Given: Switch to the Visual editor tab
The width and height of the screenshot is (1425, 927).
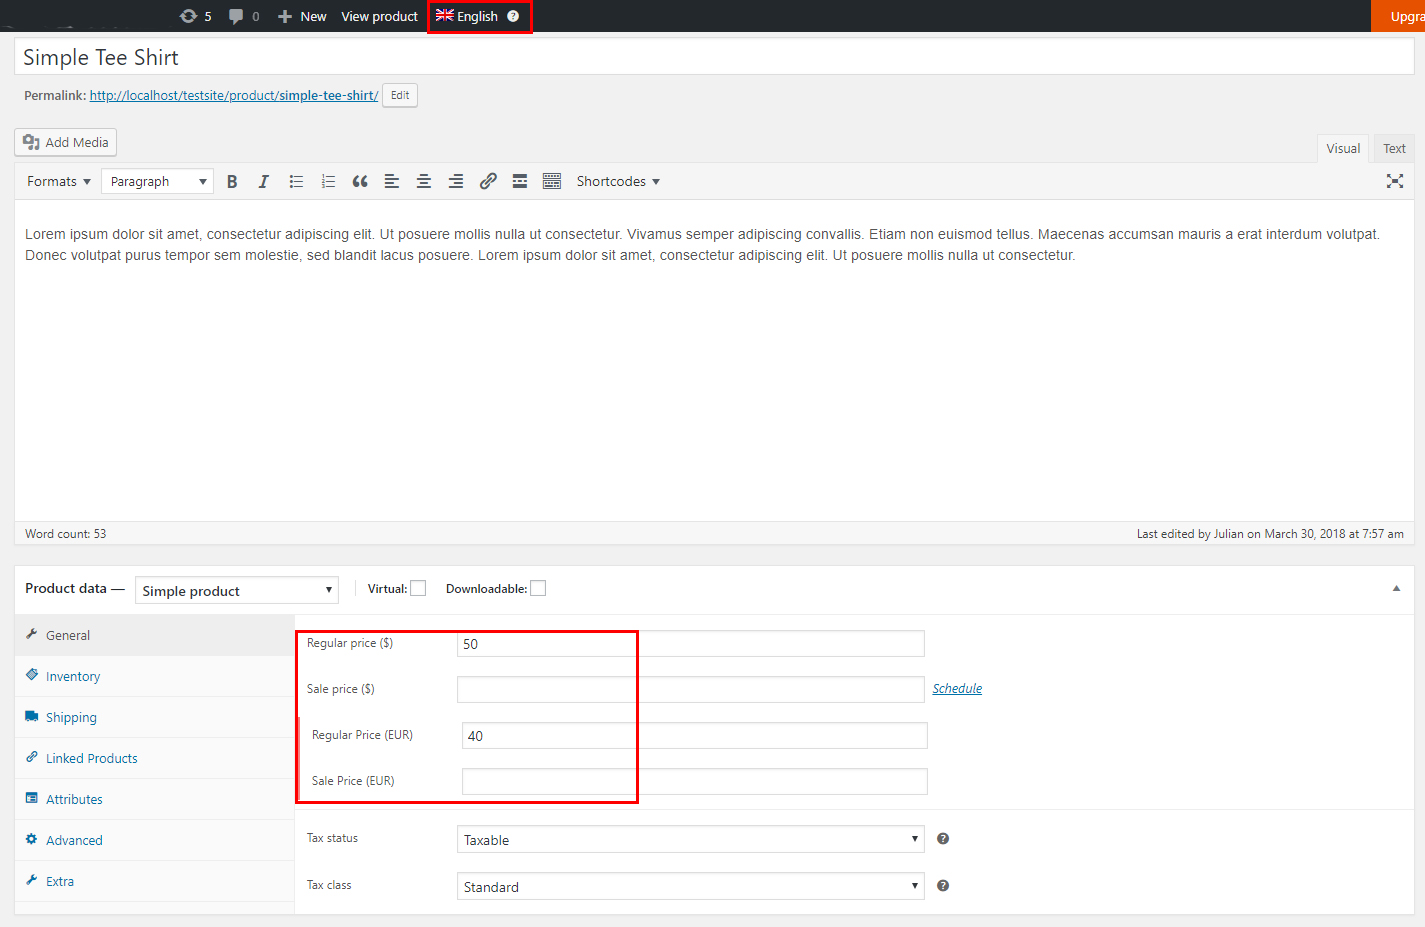Looking at the screenshot, I should pyautogui.click(x=1343, y=148).
